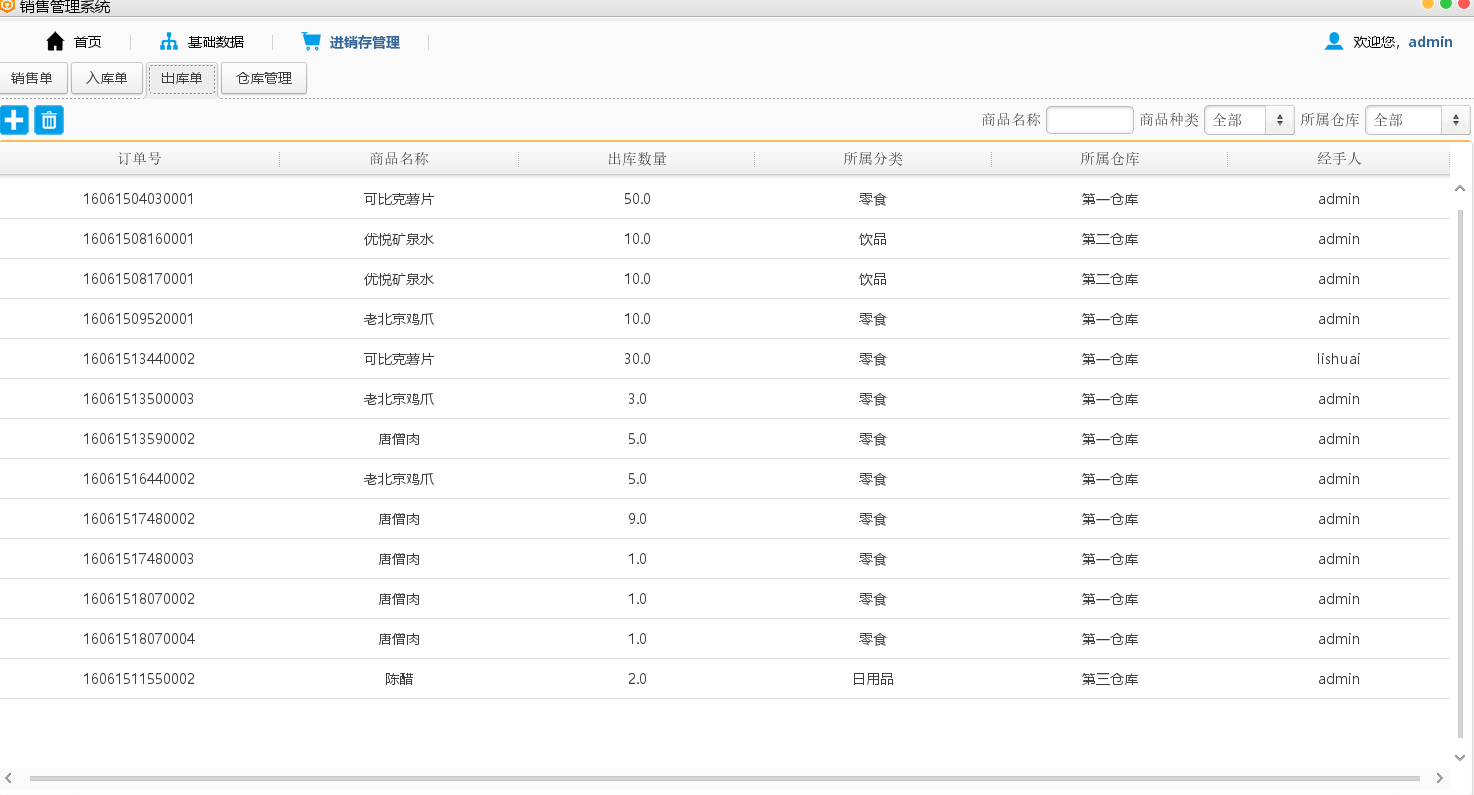This screenshot has width=1474, height=795.
Task: Sort by 所属分类 column header
Action: click(x=873, y=159)
